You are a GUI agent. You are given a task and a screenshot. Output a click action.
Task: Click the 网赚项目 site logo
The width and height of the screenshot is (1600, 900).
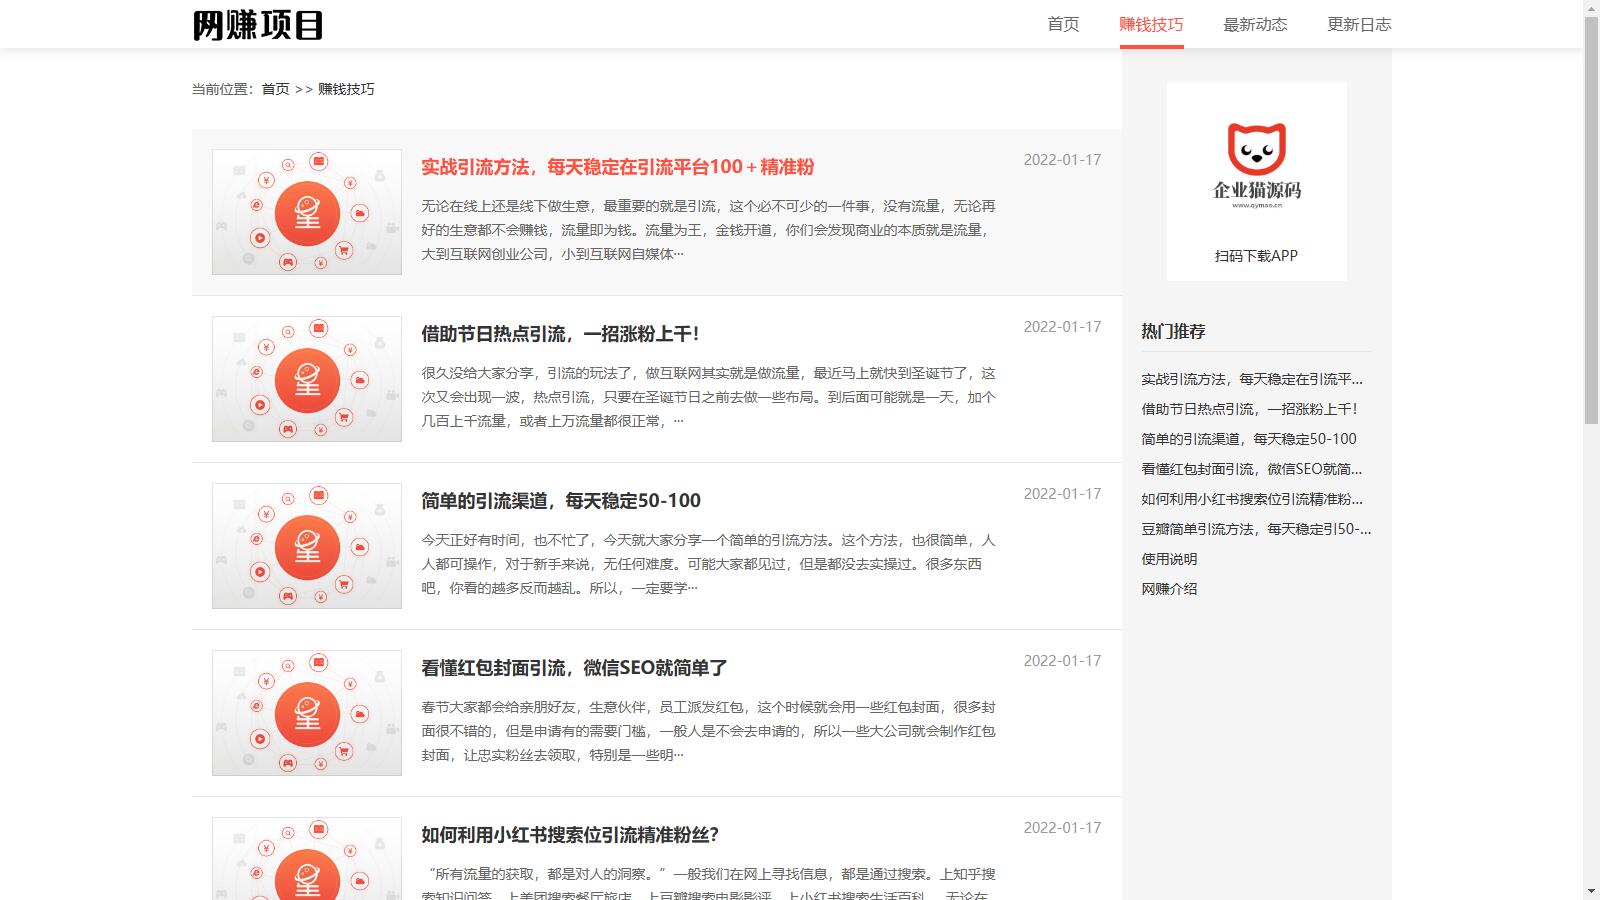point(257,25)
